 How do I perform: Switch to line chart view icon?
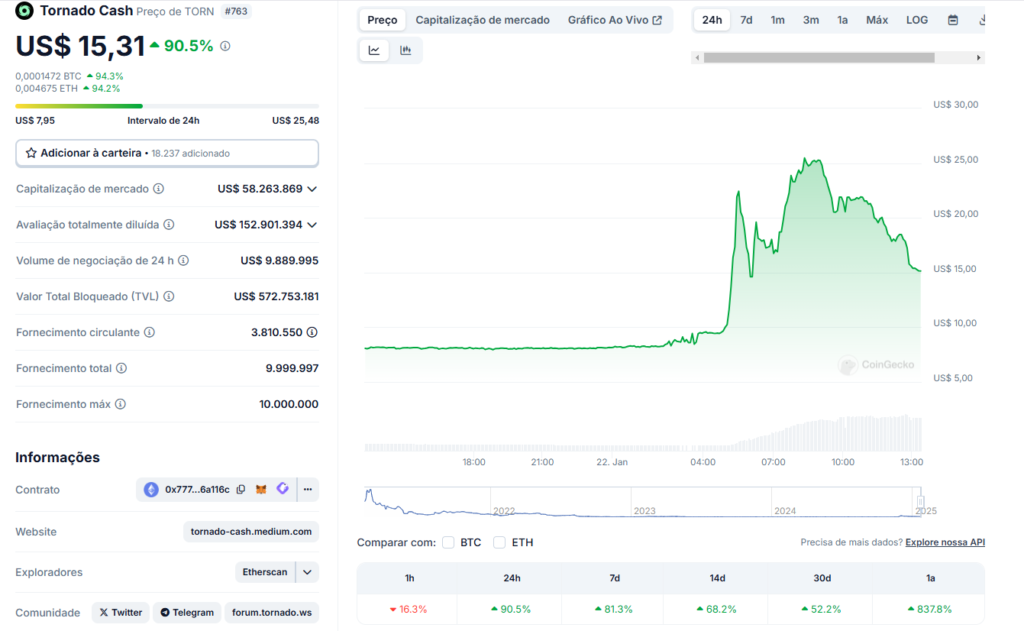point(374,50)
